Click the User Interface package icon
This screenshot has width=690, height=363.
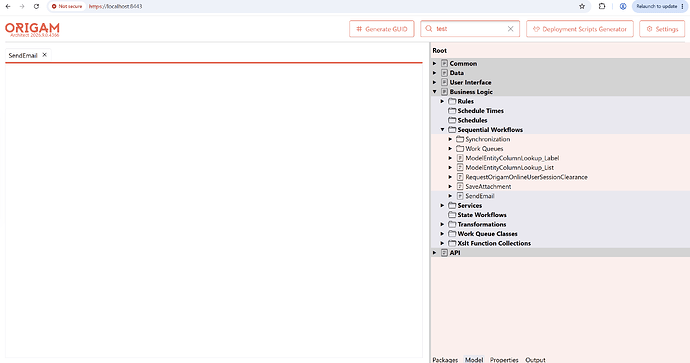point(444,82)
